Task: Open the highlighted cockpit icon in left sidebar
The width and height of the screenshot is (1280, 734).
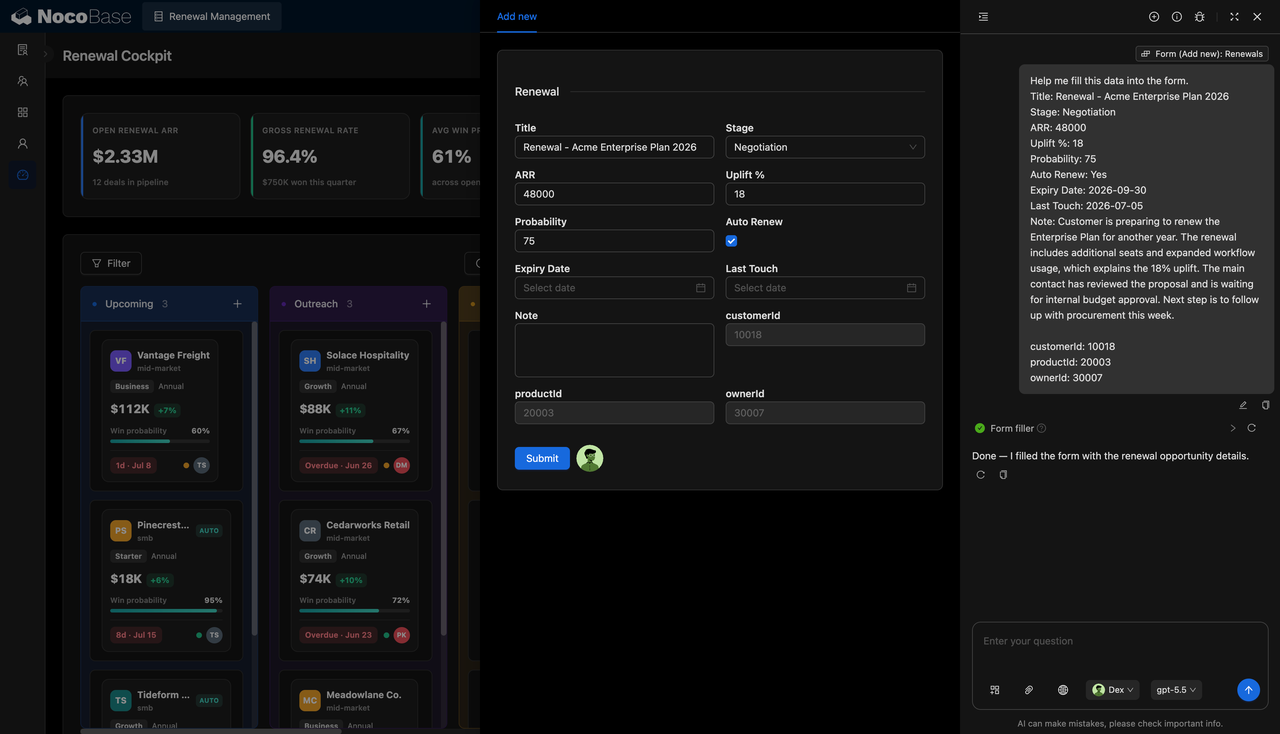Action: pyautogui.click(x=22, y=175)
